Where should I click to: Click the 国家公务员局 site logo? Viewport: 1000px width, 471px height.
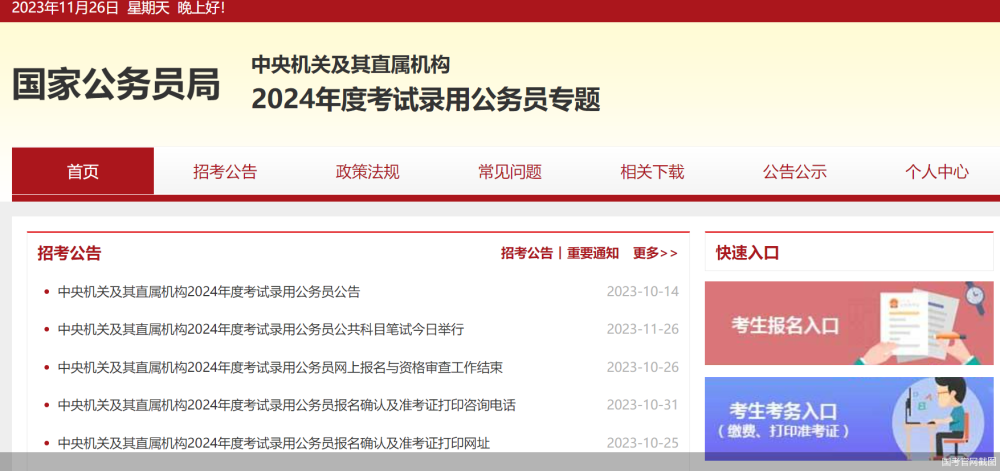116,85
